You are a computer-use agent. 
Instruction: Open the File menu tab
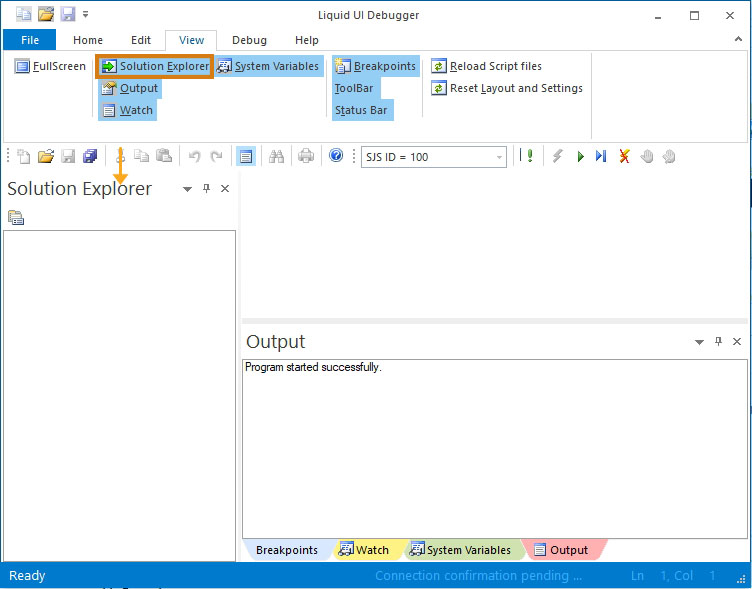[x=30, y=40]
